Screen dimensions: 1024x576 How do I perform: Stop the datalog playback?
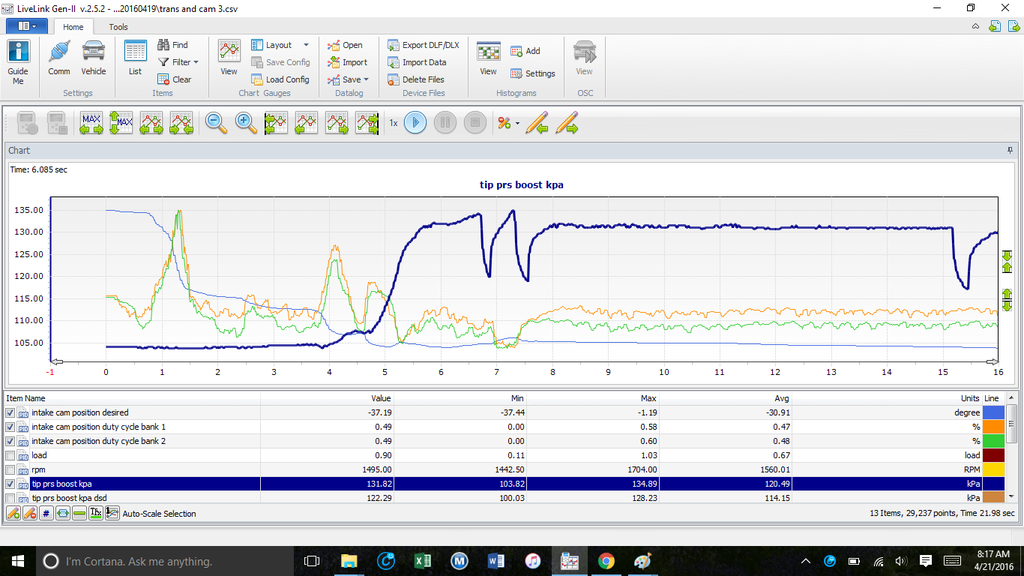[475, 123]
